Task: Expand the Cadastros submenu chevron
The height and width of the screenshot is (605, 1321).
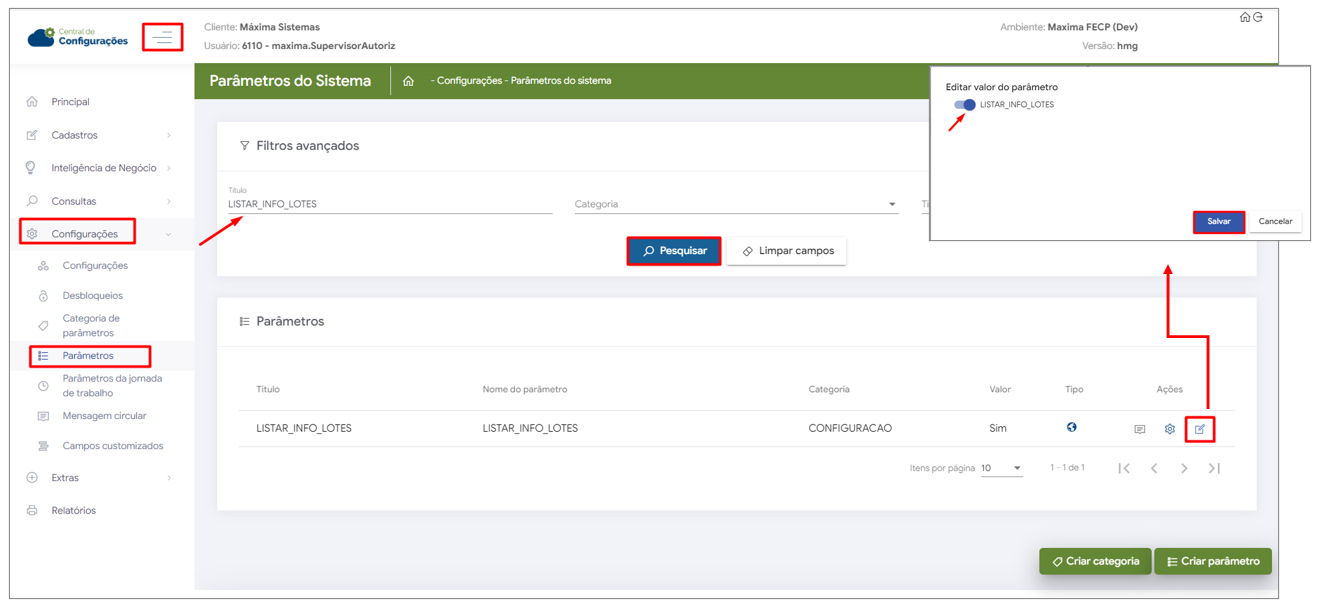Action: click(168, 135)
